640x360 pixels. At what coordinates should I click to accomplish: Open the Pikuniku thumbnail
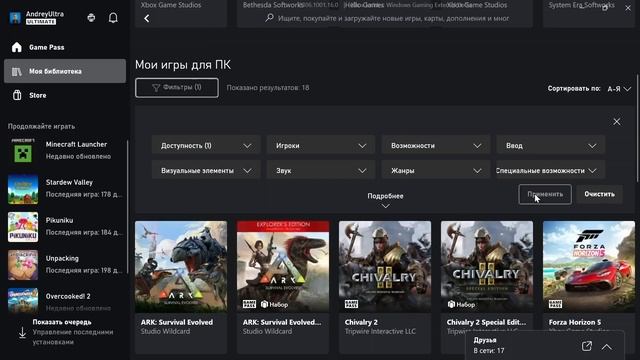(23, 227)
